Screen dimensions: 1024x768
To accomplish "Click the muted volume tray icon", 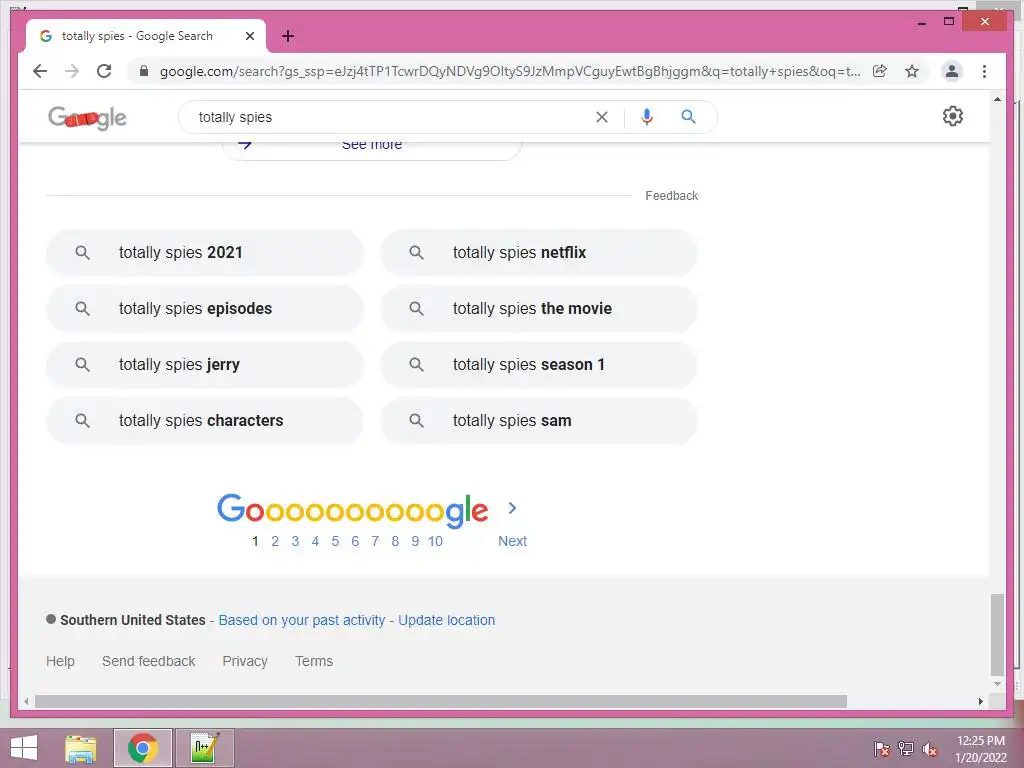I will (929, 749).
